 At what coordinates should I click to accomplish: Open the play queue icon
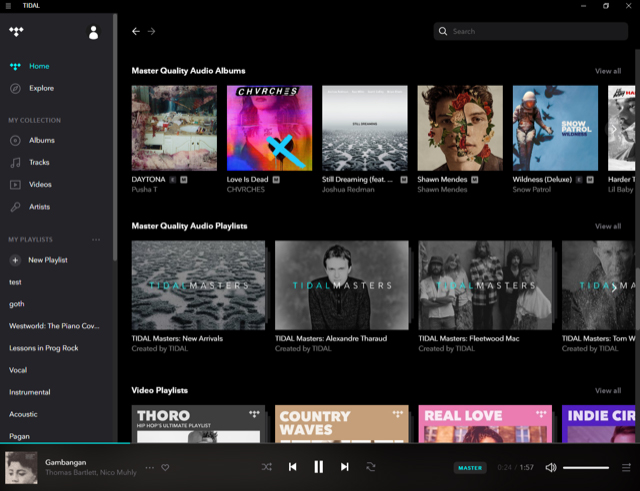pos(626,467)
